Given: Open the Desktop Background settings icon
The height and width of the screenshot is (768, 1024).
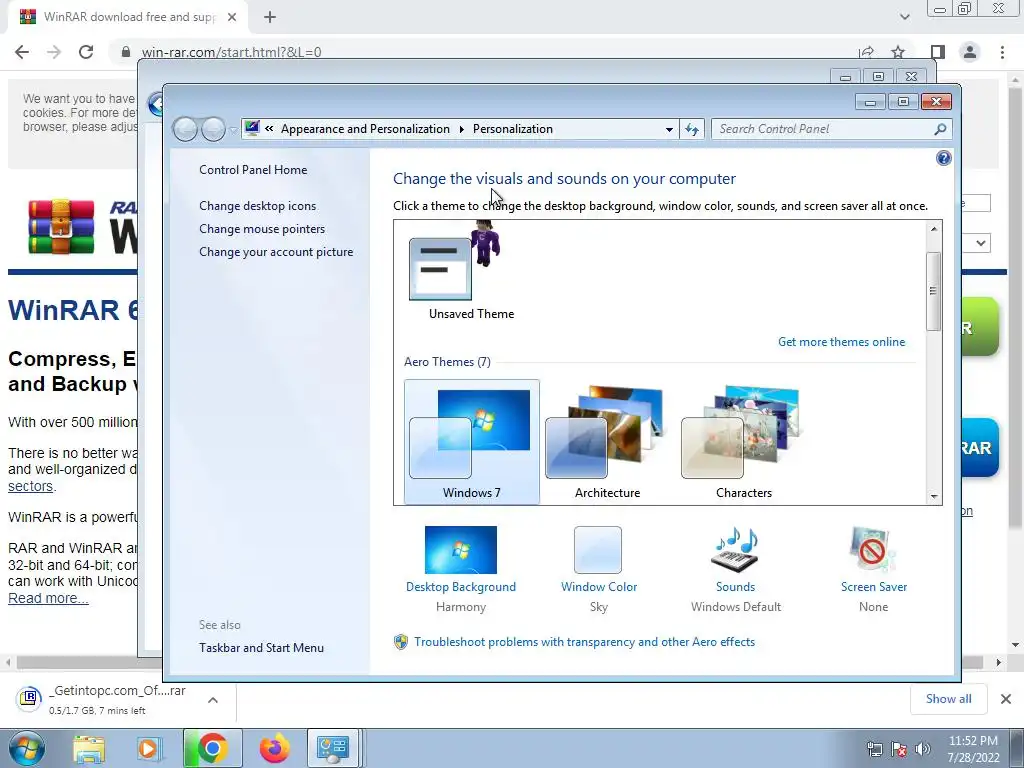Looking at the screenshot, I should (460, 550).
